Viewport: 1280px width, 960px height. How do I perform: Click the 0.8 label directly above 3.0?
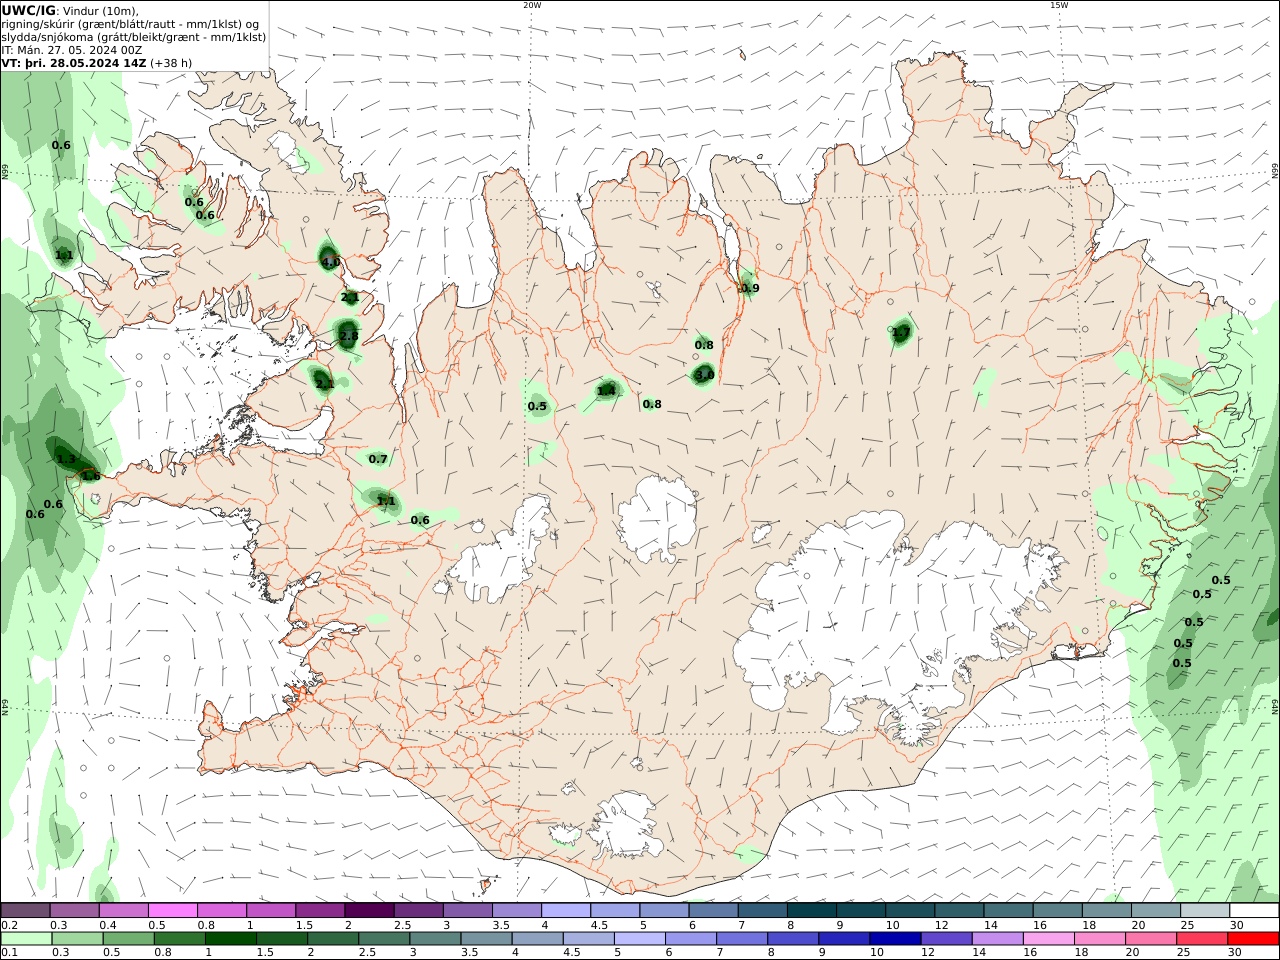[704, 346]
